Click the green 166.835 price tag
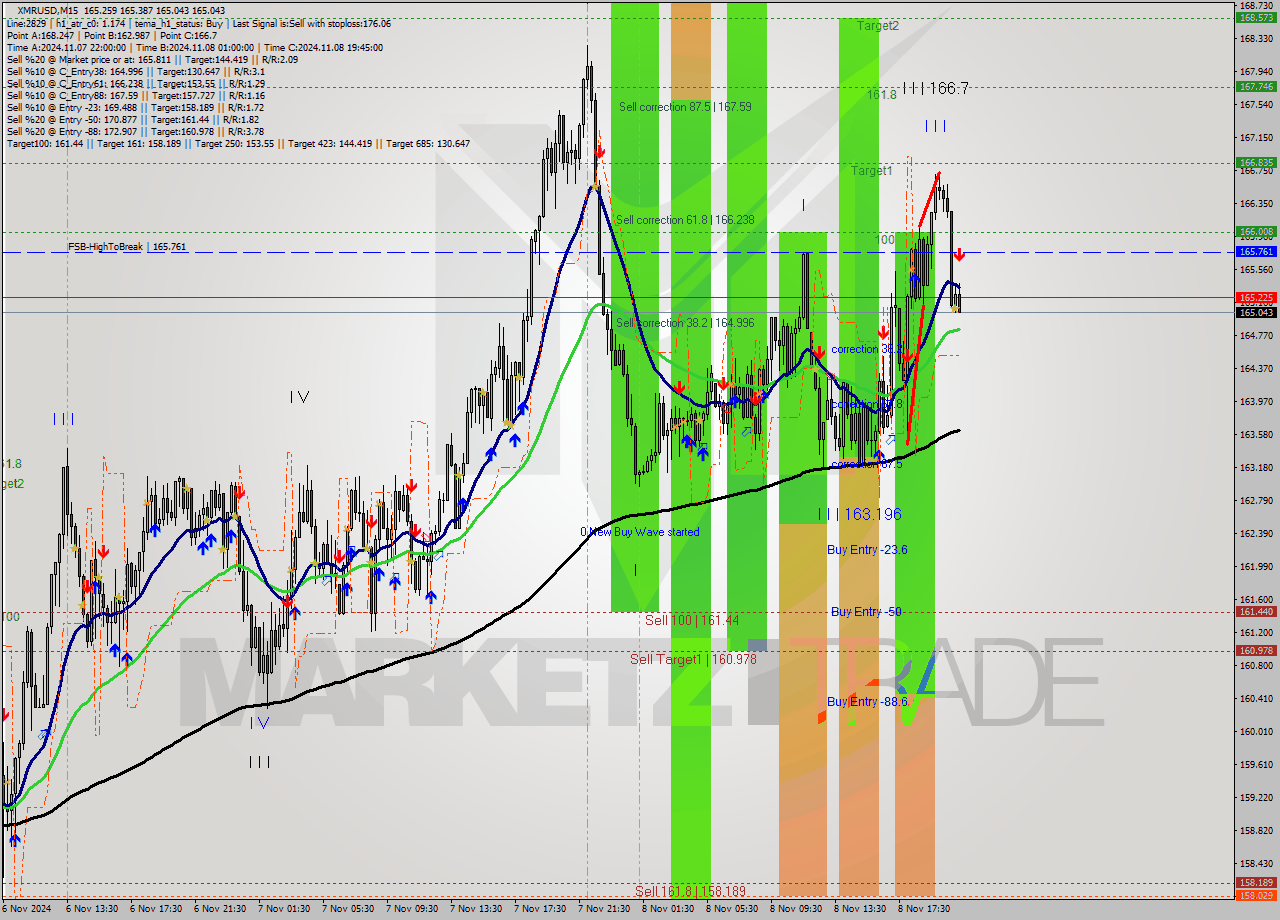 click(1256, 162)
